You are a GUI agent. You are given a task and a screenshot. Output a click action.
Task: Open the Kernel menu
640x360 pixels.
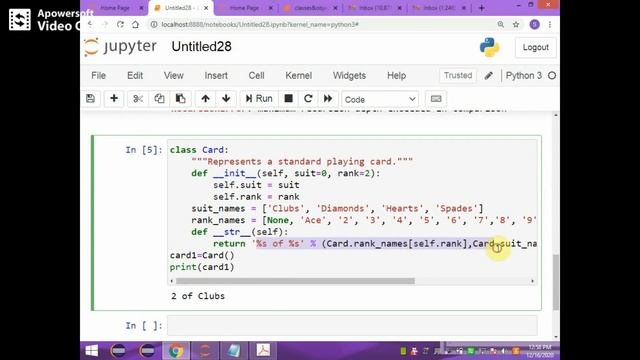[298, 76]
